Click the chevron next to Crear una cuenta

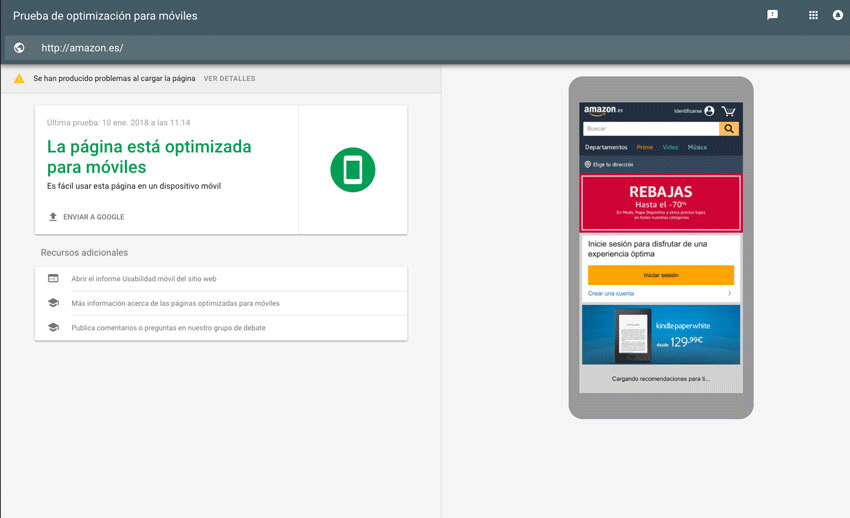coord(730,293)
